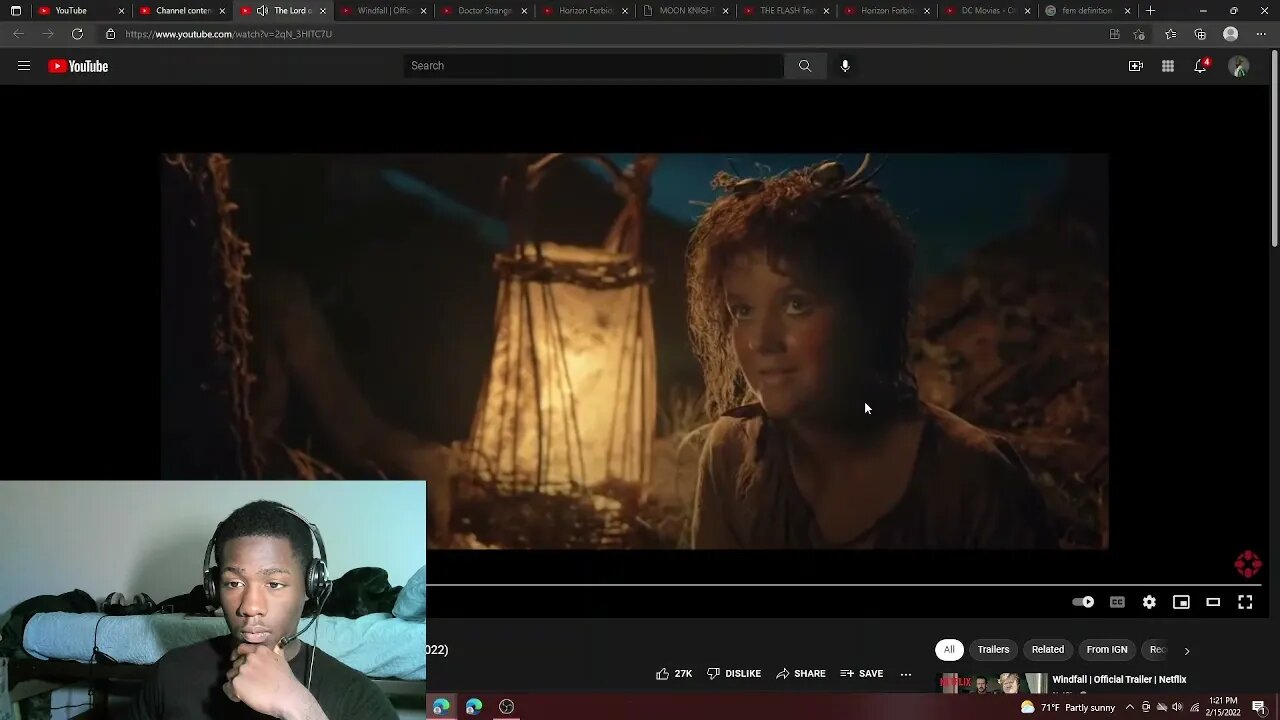Image resolution: width=1280 pixels, height=720 pixels.
Task: Enable theater mode
Action: pyautogui.click(x=1213, y=602)
